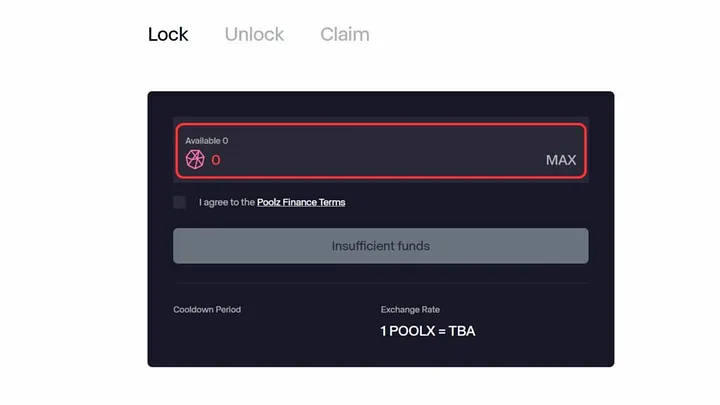Switch to the Unlock tab
The width and height of the screenshot is (720, 405).
coord(254,34)
